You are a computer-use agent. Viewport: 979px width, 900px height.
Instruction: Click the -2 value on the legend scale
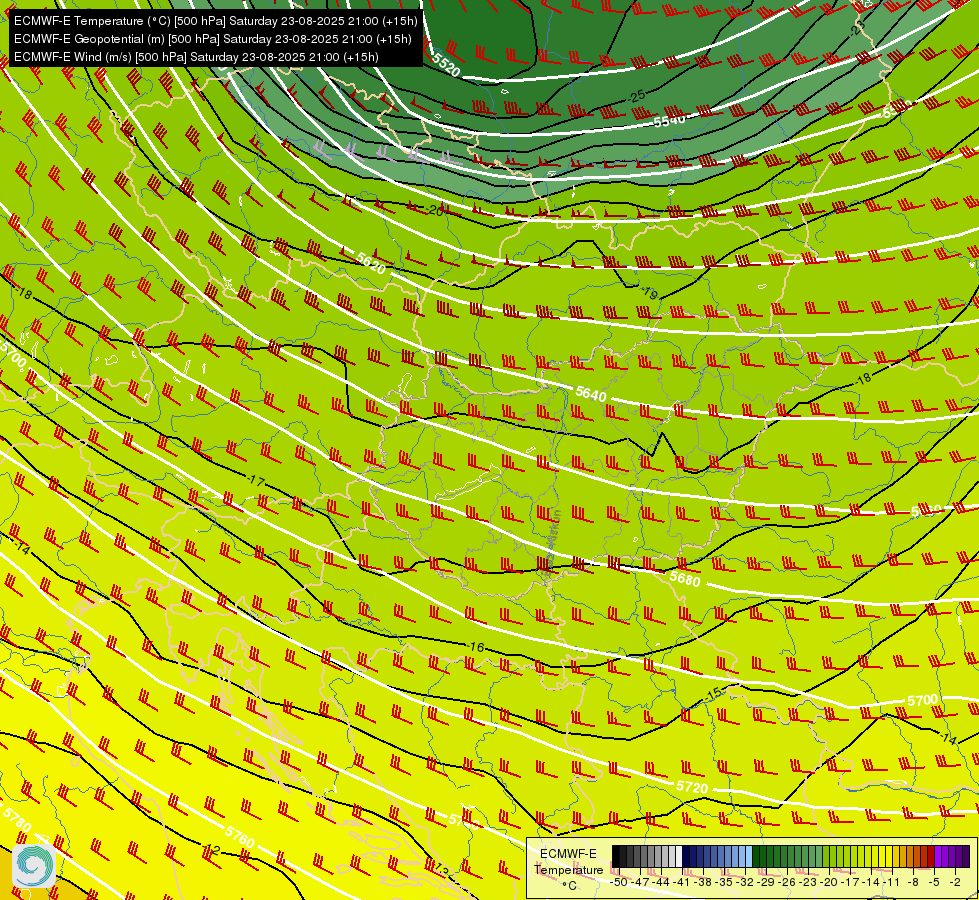coord(956,882)
